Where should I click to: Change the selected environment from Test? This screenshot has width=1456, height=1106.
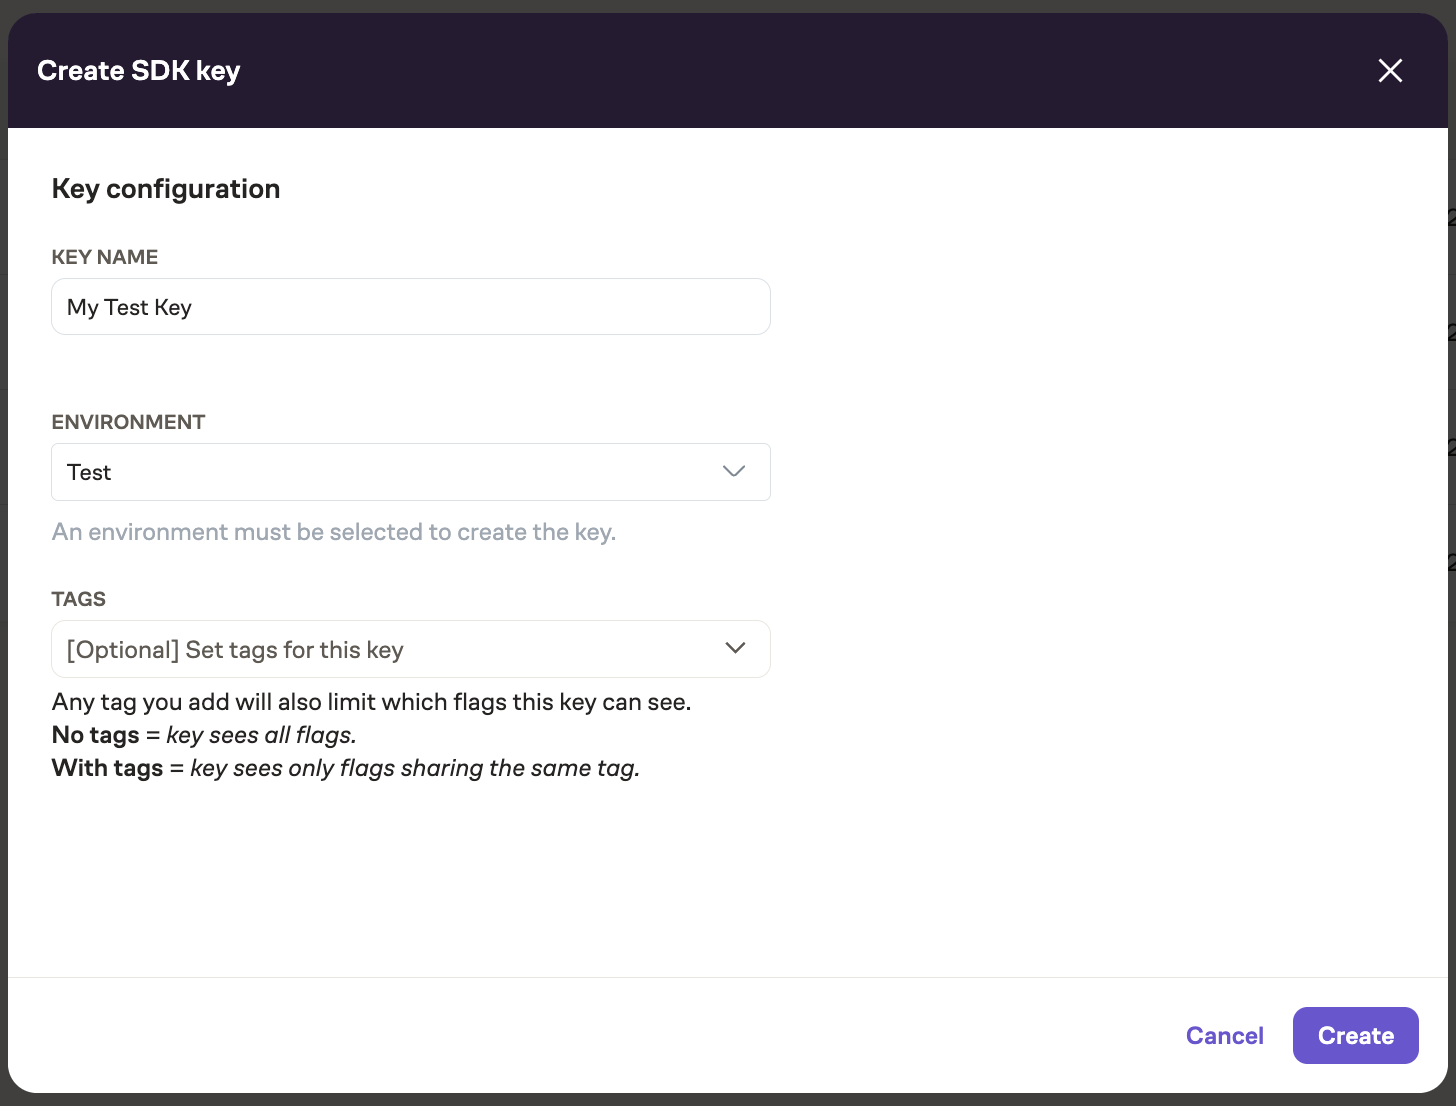[x=410, y=471]
